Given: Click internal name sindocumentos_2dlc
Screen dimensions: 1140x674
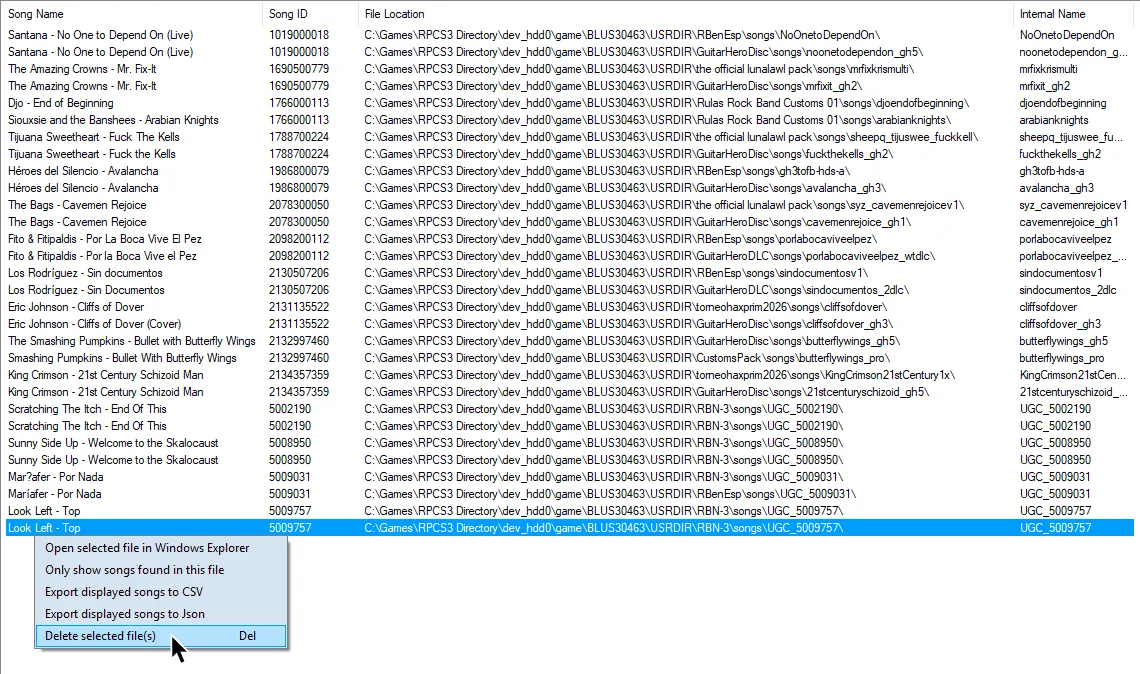Looking at the screenshot, I should (1068, 290).
